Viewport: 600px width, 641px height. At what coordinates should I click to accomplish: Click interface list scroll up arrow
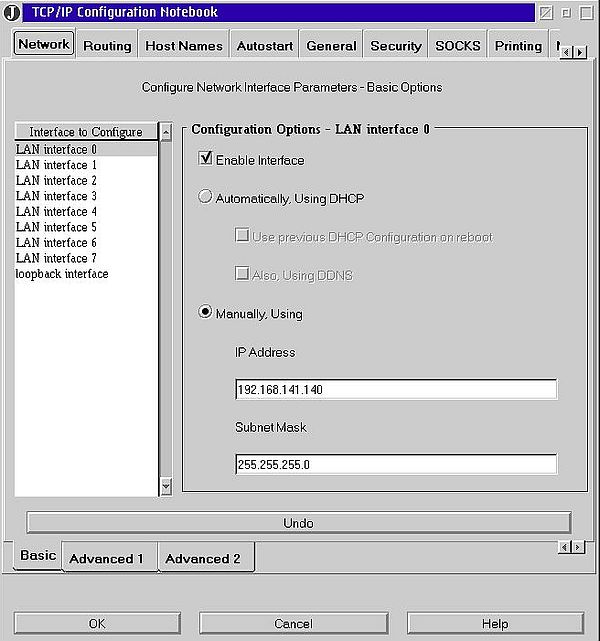(x=166, y=132)
